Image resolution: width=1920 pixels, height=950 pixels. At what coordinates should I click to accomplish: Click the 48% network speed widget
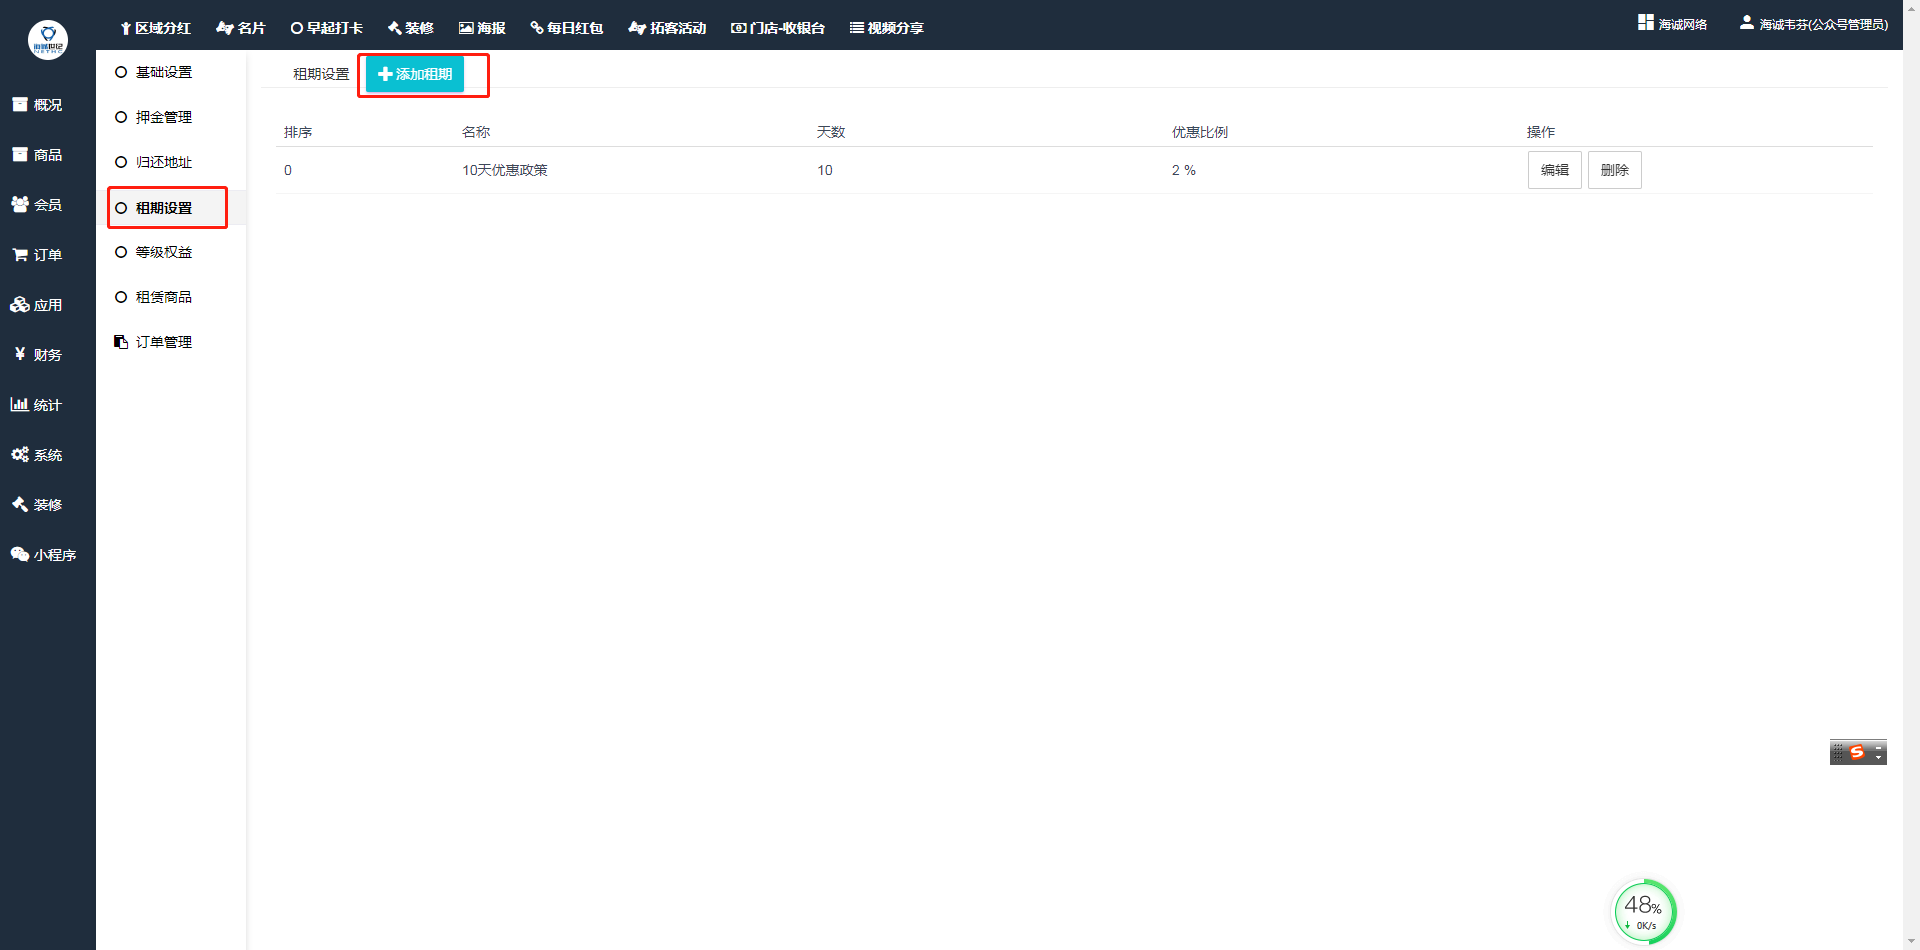[x=1645, y=911]
